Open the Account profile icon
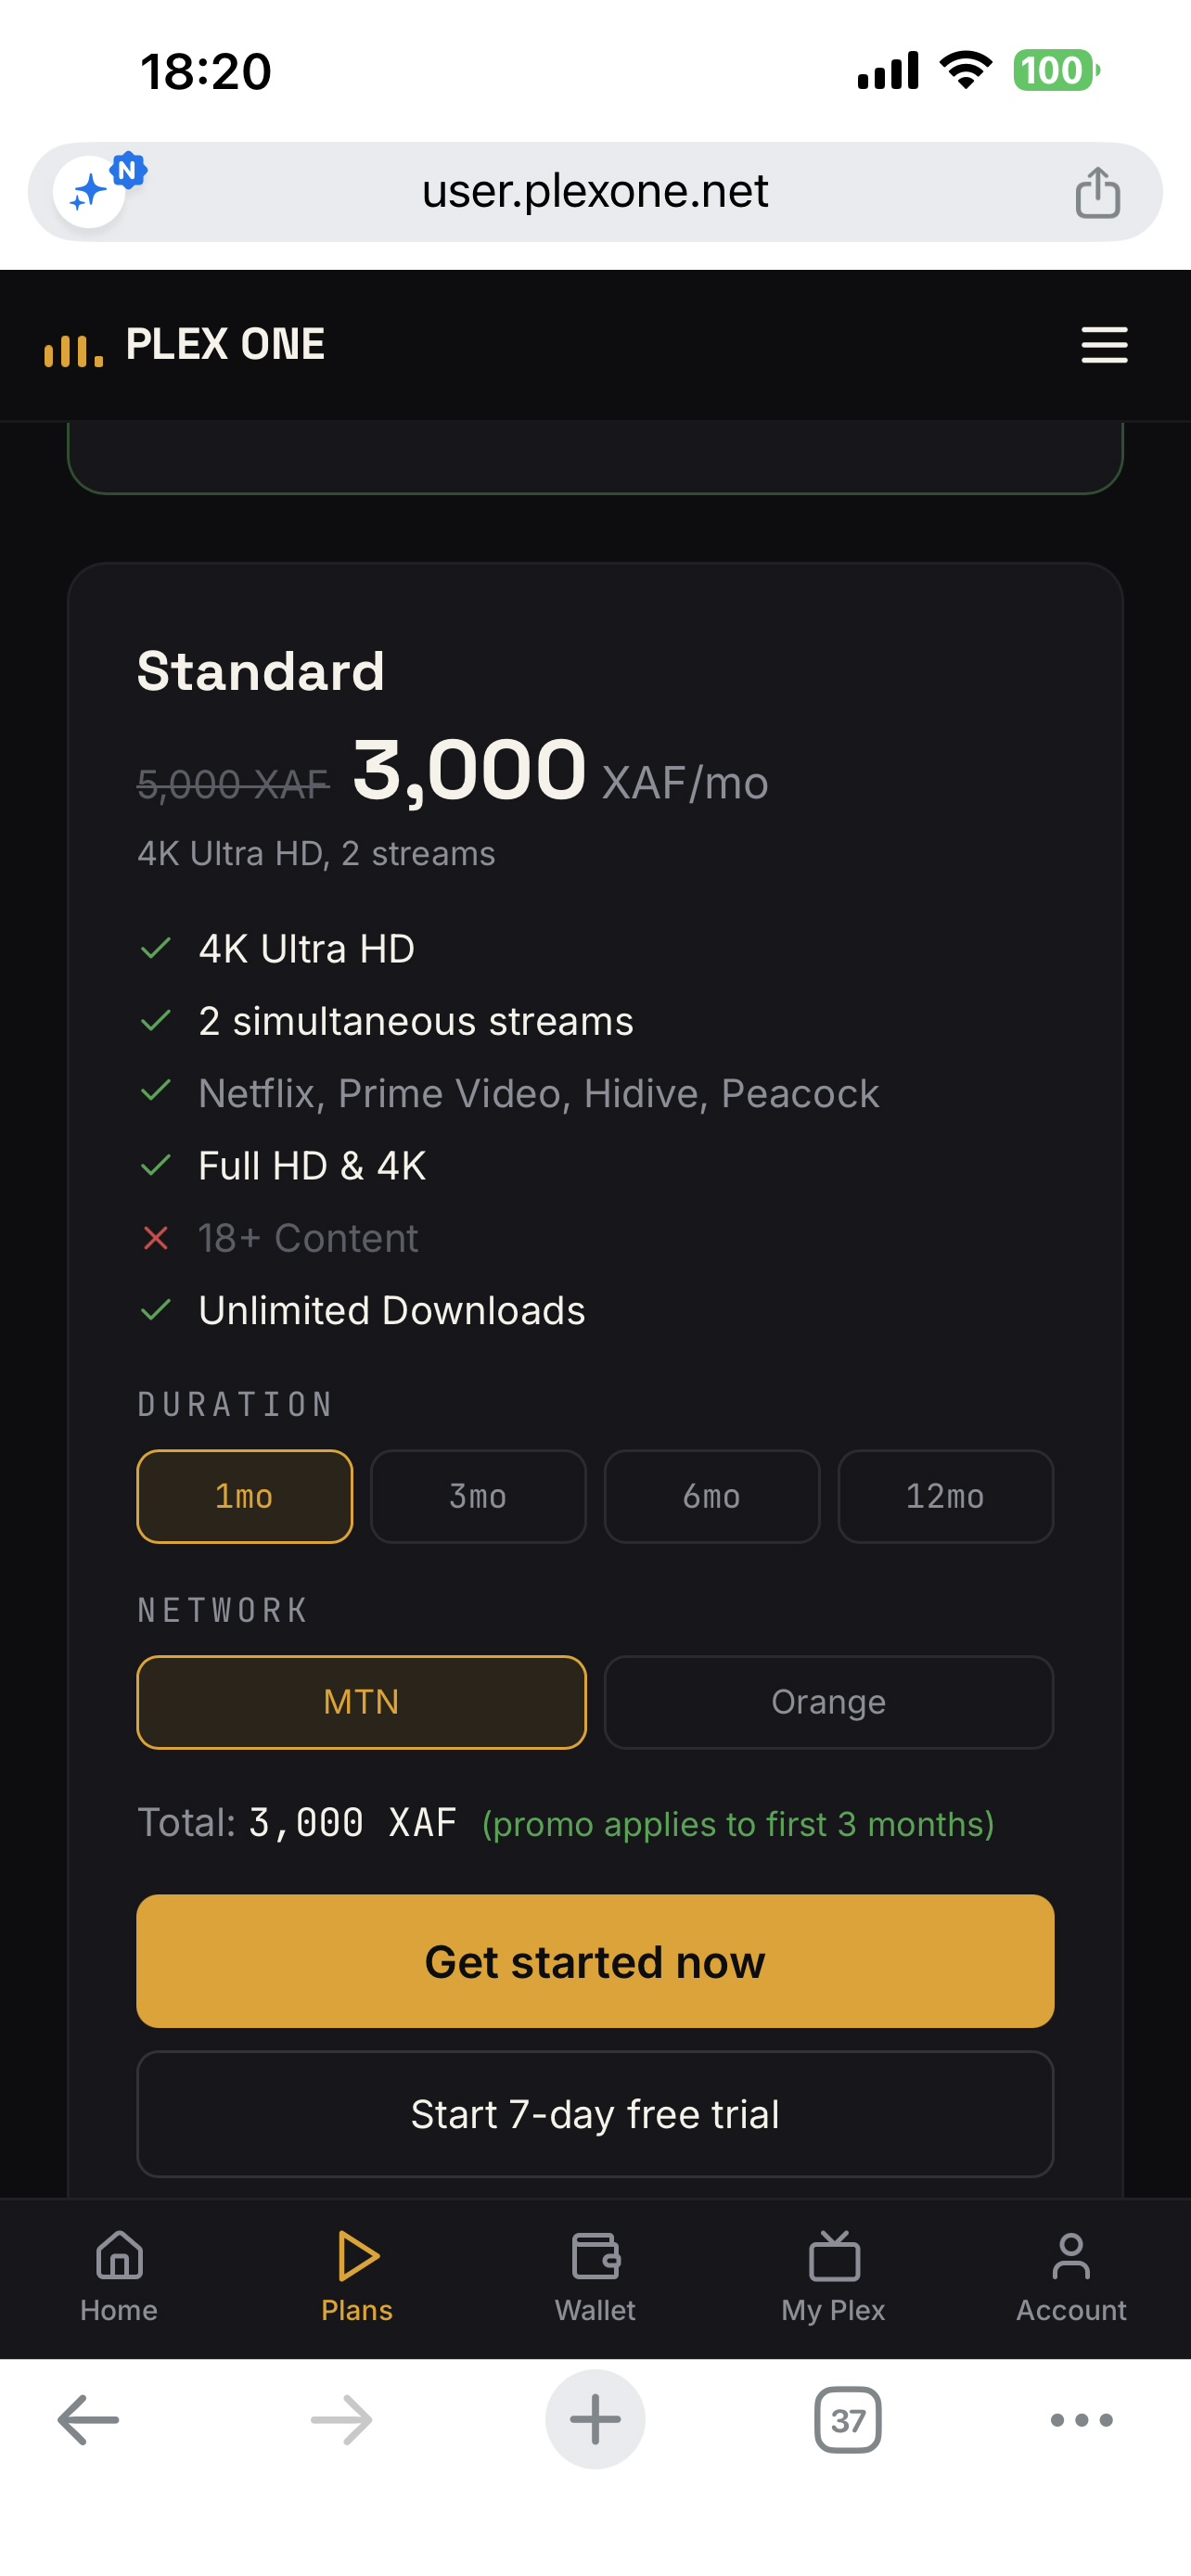This screenshot has width=1191, height=2576. coord(1071,2256)
